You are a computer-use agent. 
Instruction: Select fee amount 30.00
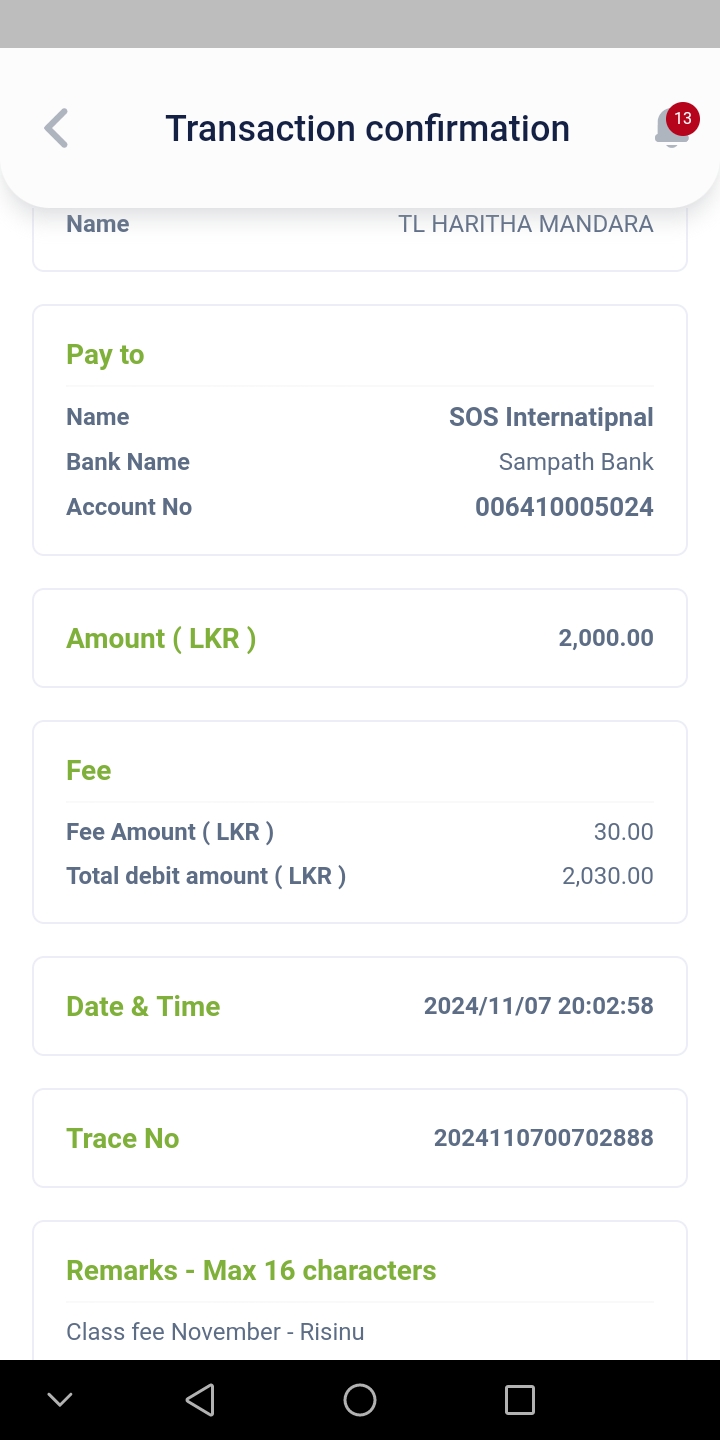pos(623,832)
